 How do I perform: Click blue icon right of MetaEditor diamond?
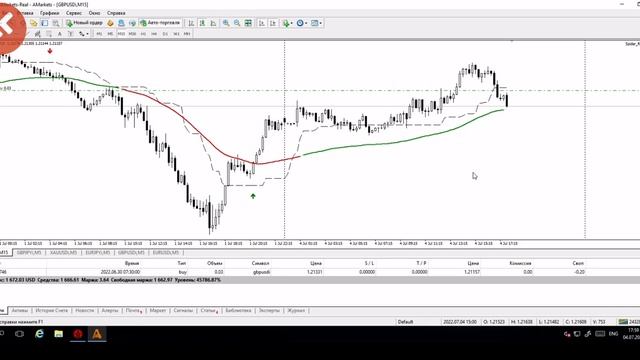pyautogui.click(x=121, y=23)
